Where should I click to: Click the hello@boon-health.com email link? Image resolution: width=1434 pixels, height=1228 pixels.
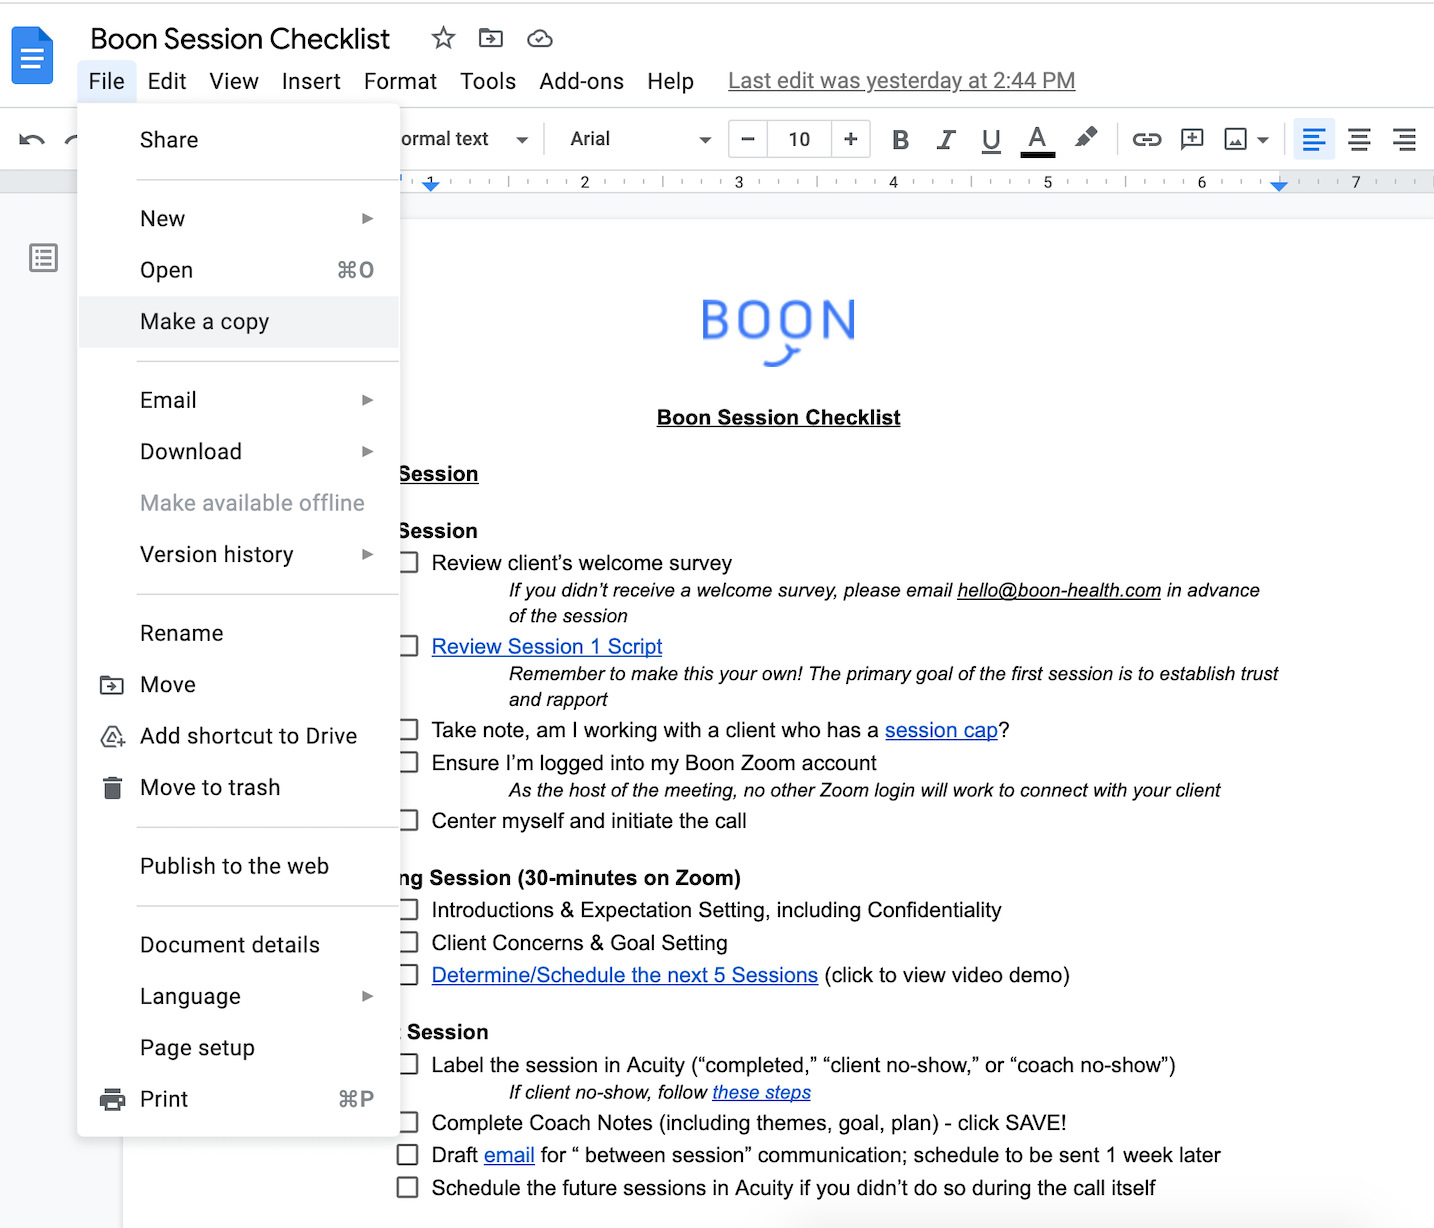pyautogui.click(x=1059, y=591)
